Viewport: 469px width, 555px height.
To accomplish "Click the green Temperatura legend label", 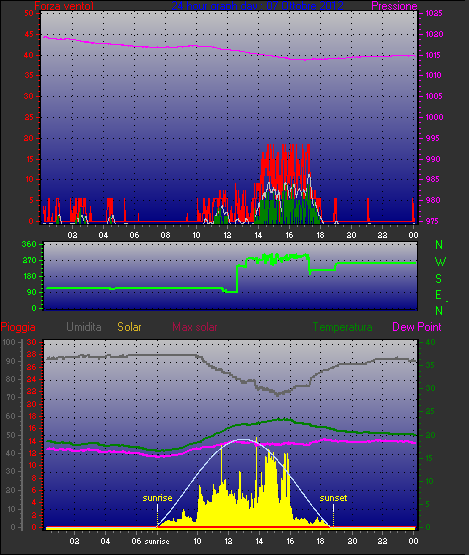I will pyautogui.click(x=342, y=327).
